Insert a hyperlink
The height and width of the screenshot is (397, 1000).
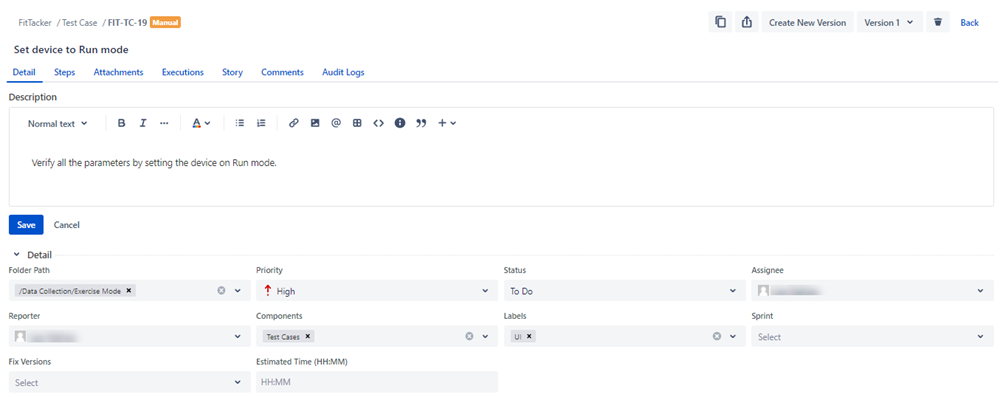pos(293,123)
